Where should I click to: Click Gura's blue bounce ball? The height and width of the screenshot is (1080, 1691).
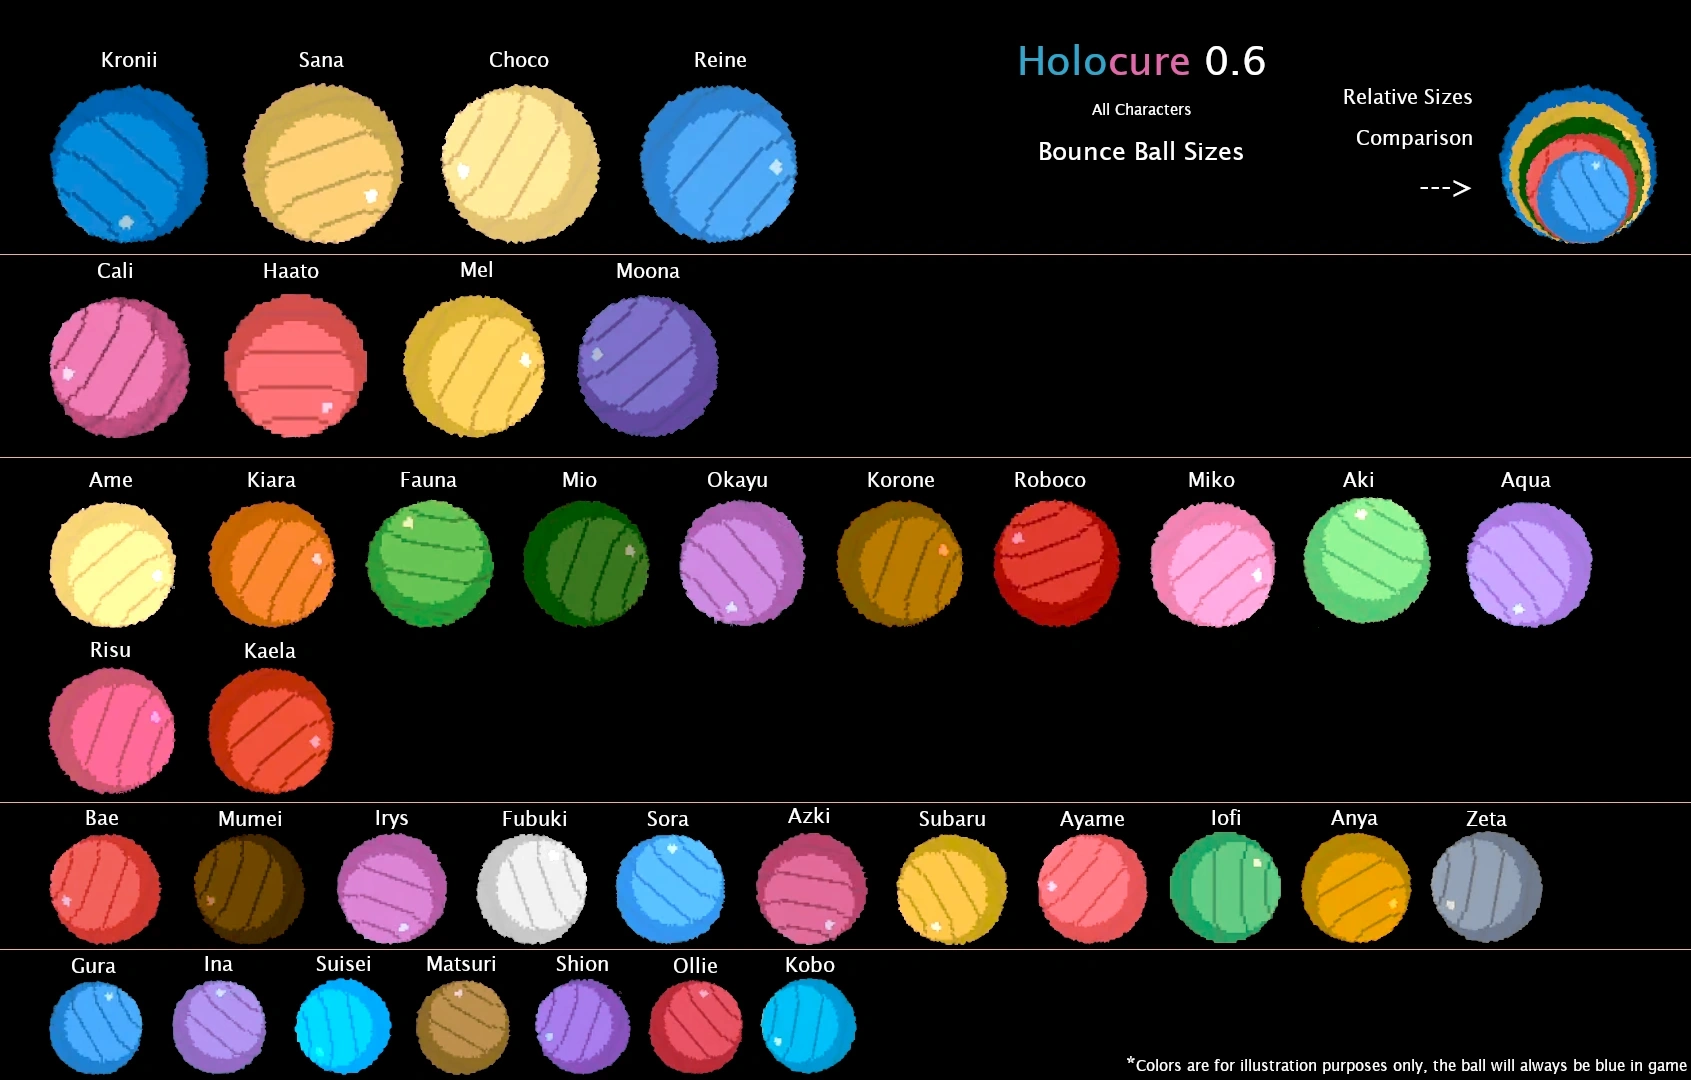point(96,1028)
